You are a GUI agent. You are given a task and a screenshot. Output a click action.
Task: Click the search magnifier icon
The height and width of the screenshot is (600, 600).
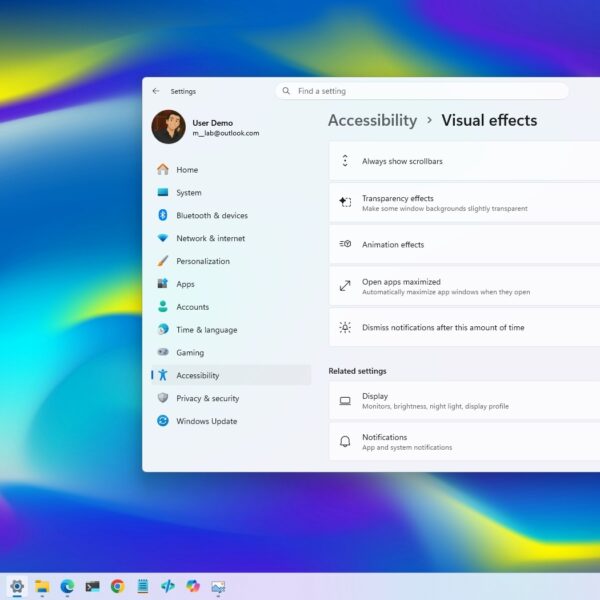[x=286, y=91]
